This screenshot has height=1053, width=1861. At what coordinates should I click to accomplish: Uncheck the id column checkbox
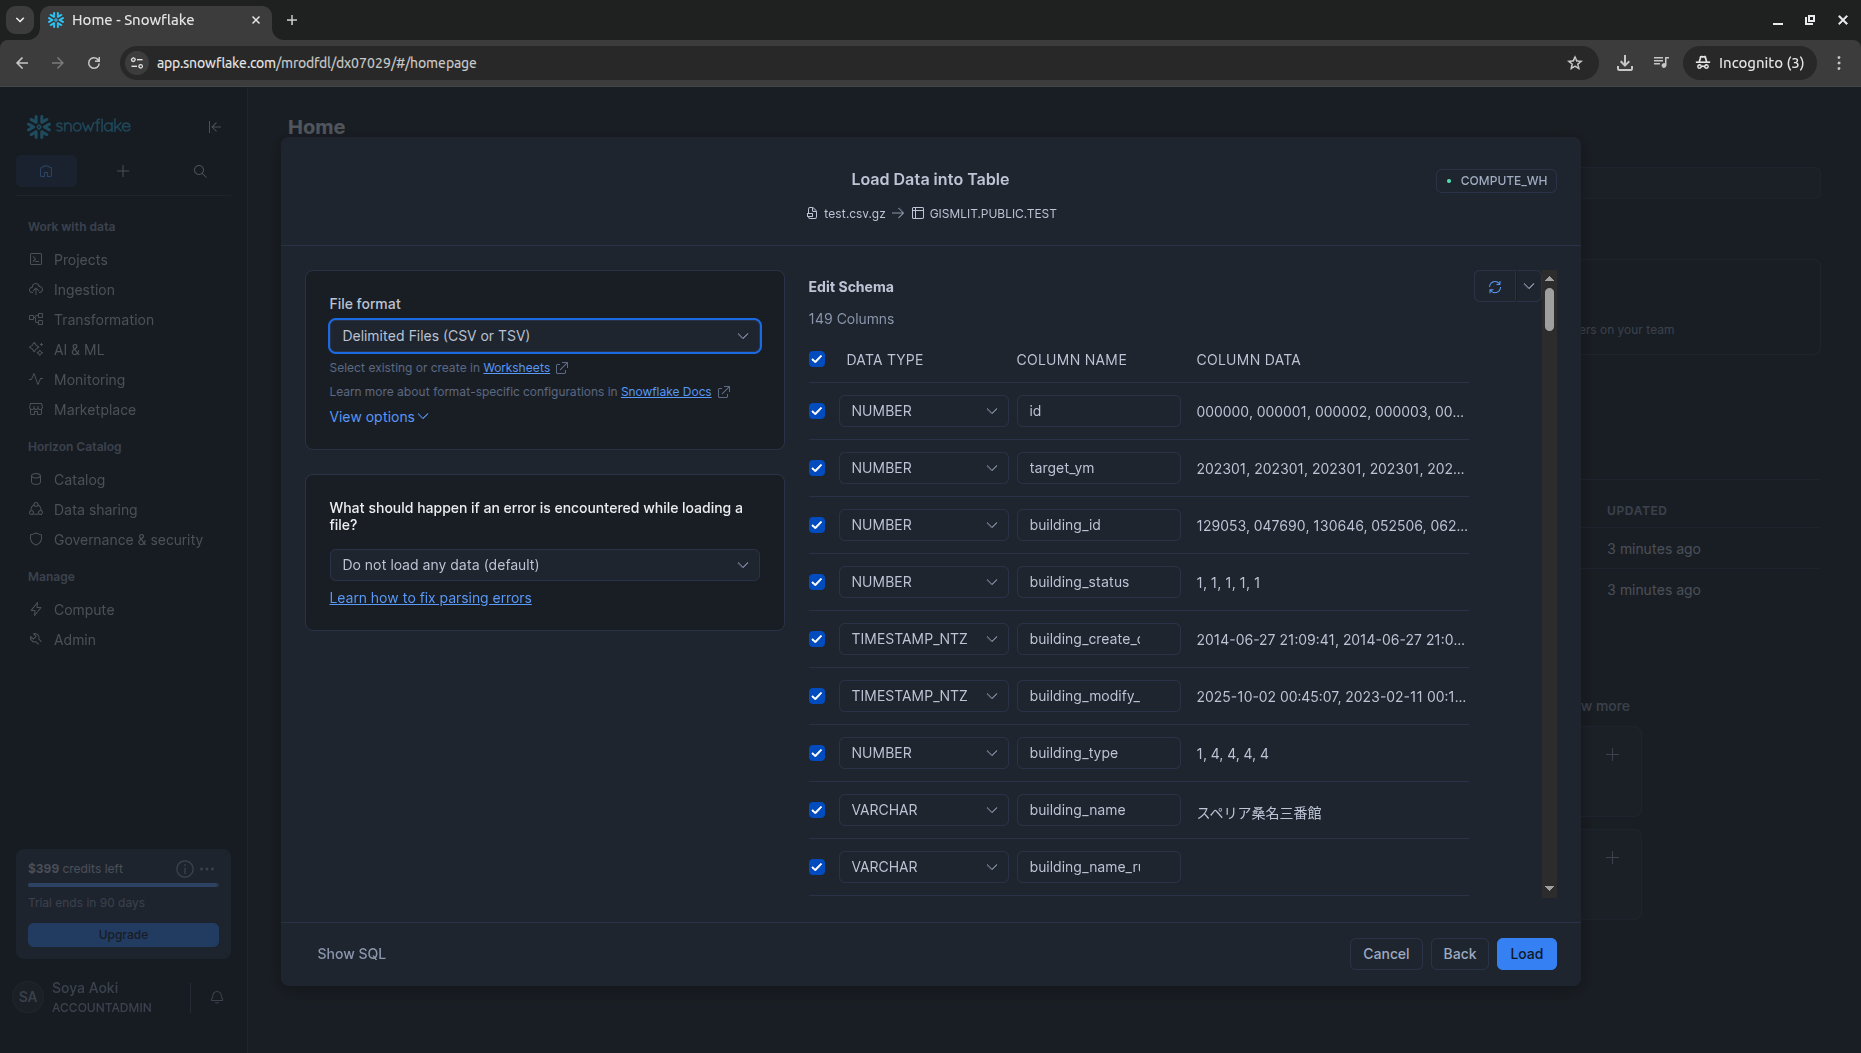click(x=817, y=411)
